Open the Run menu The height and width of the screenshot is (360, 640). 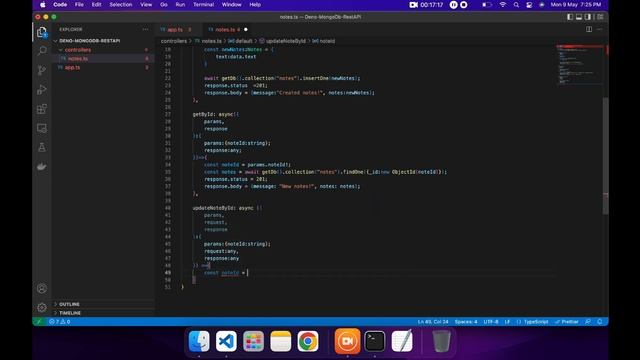(x=180, y=4)
